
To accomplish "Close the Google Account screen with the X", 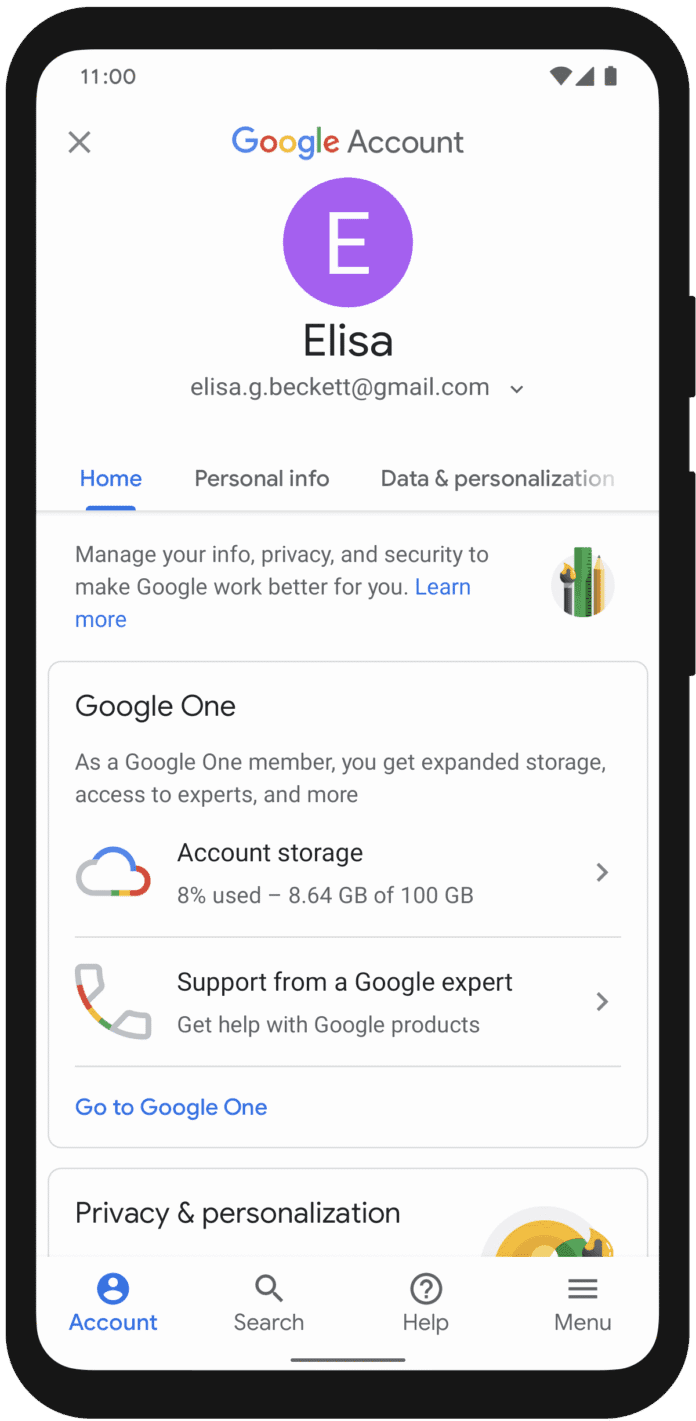I will click(79, 142).
